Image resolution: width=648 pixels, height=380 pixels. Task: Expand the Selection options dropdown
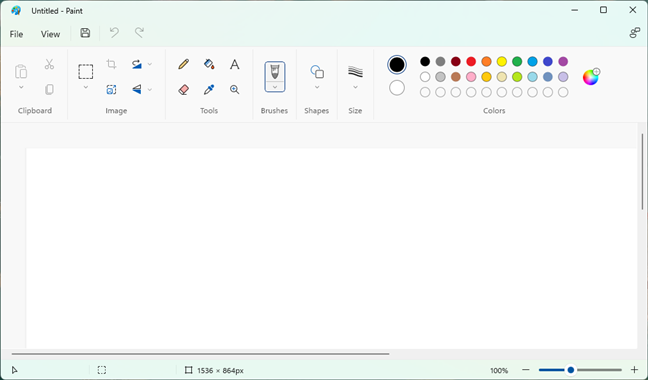click(86, 87)
